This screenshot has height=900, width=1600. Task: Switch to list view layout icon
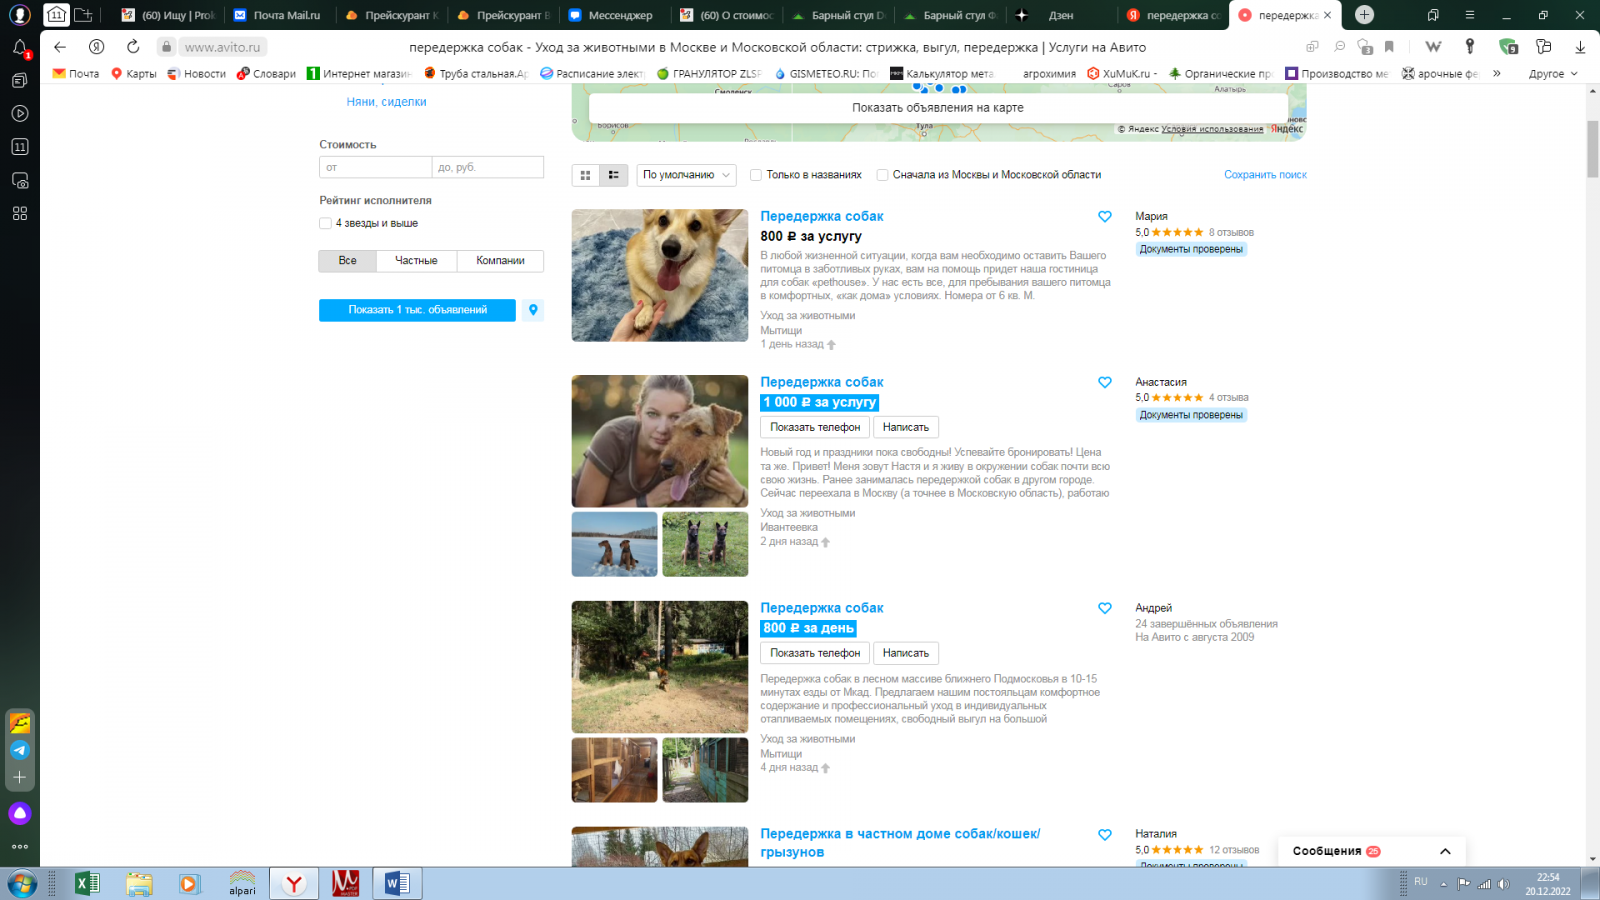[x=613, y=175]
